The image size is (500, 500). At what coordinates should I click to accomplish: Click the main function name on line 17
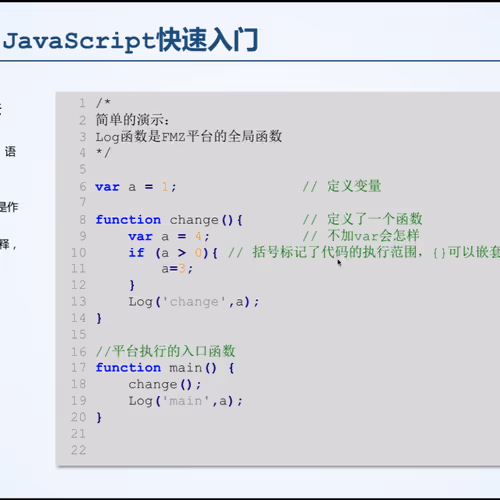coord(185,368)
